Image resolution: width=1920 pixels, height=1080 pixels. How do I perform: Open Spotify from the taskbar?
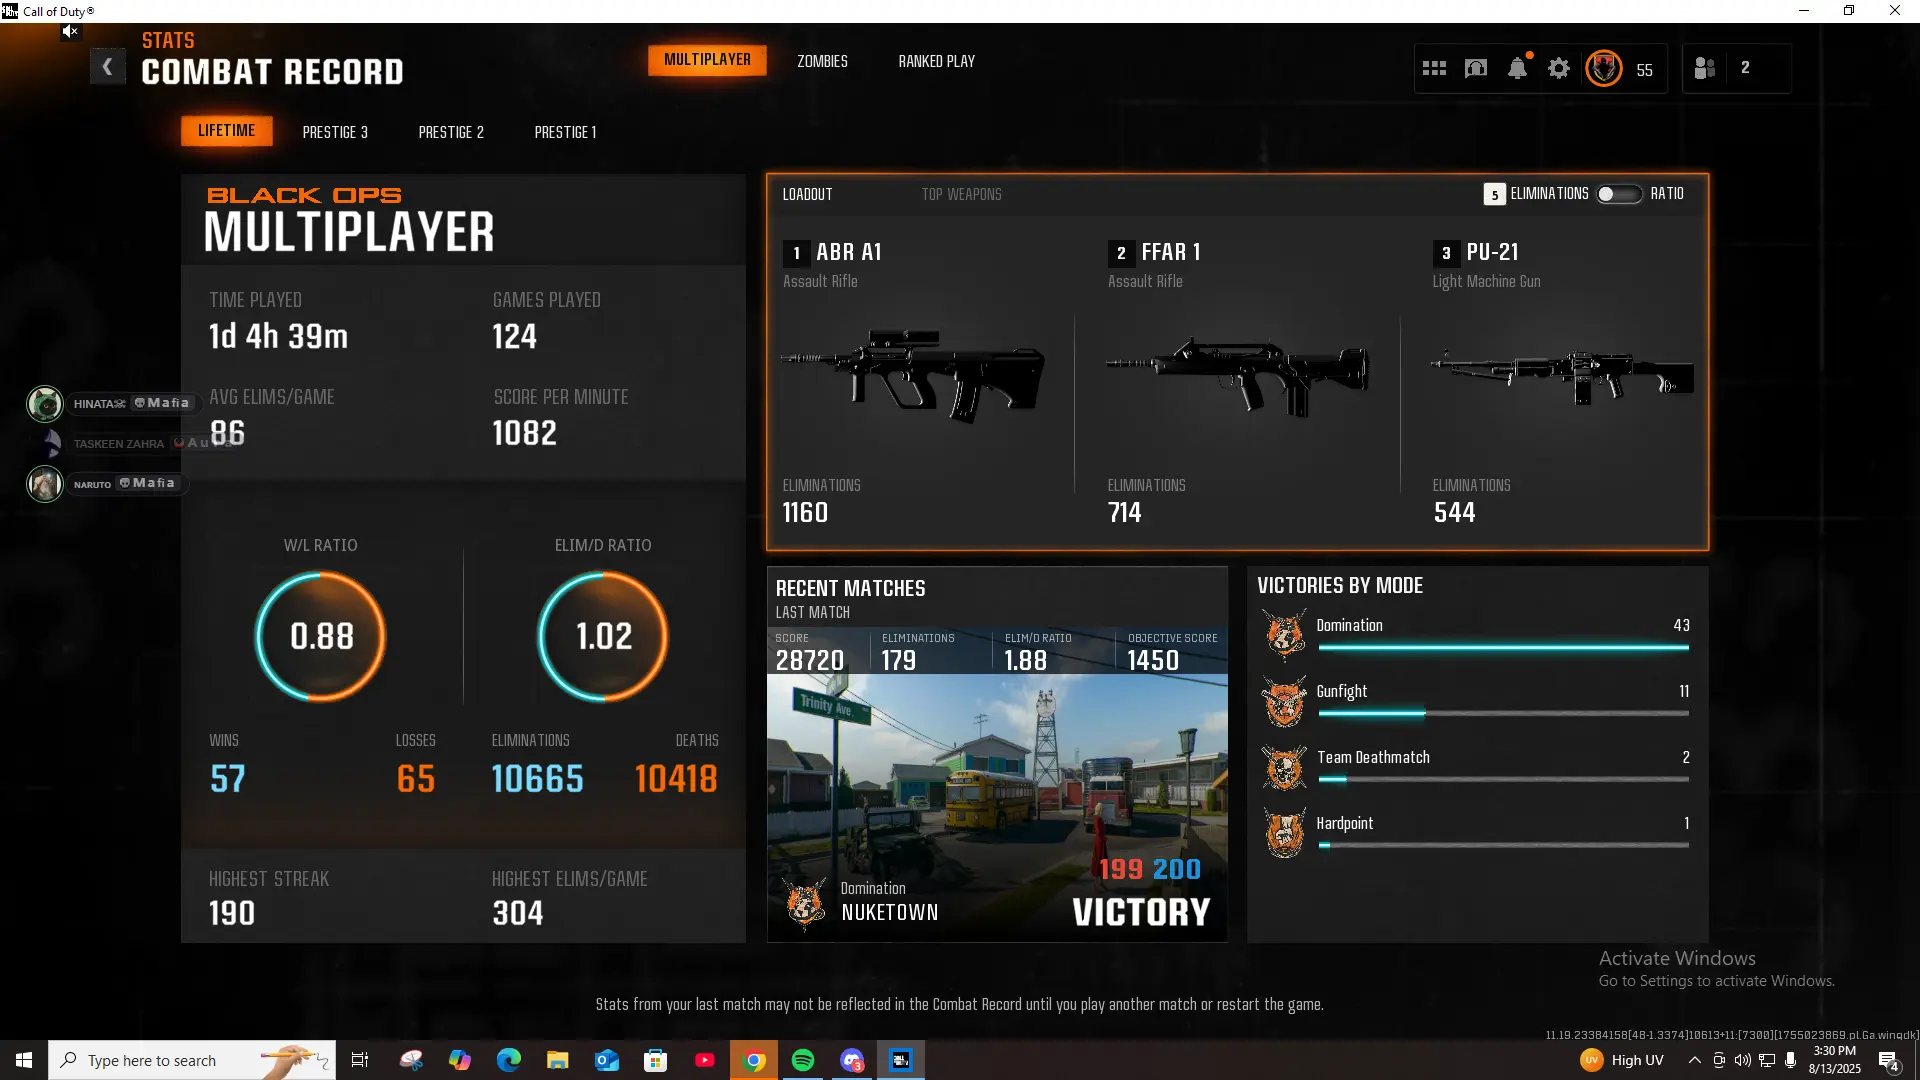pyautogui.click(x=803, y=1060)
